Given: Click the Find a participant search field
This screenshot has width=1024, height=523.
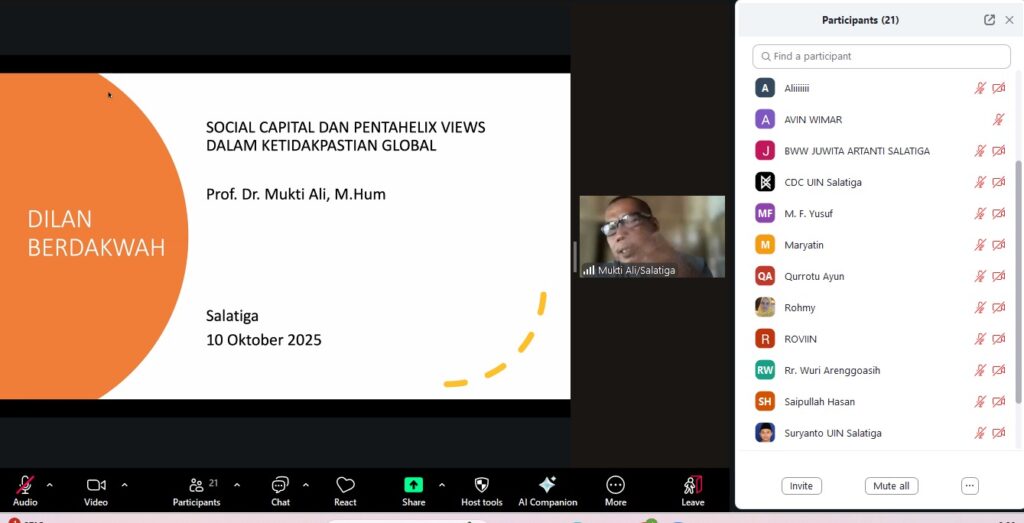Looking at the screenshot, I should (881, 57).
